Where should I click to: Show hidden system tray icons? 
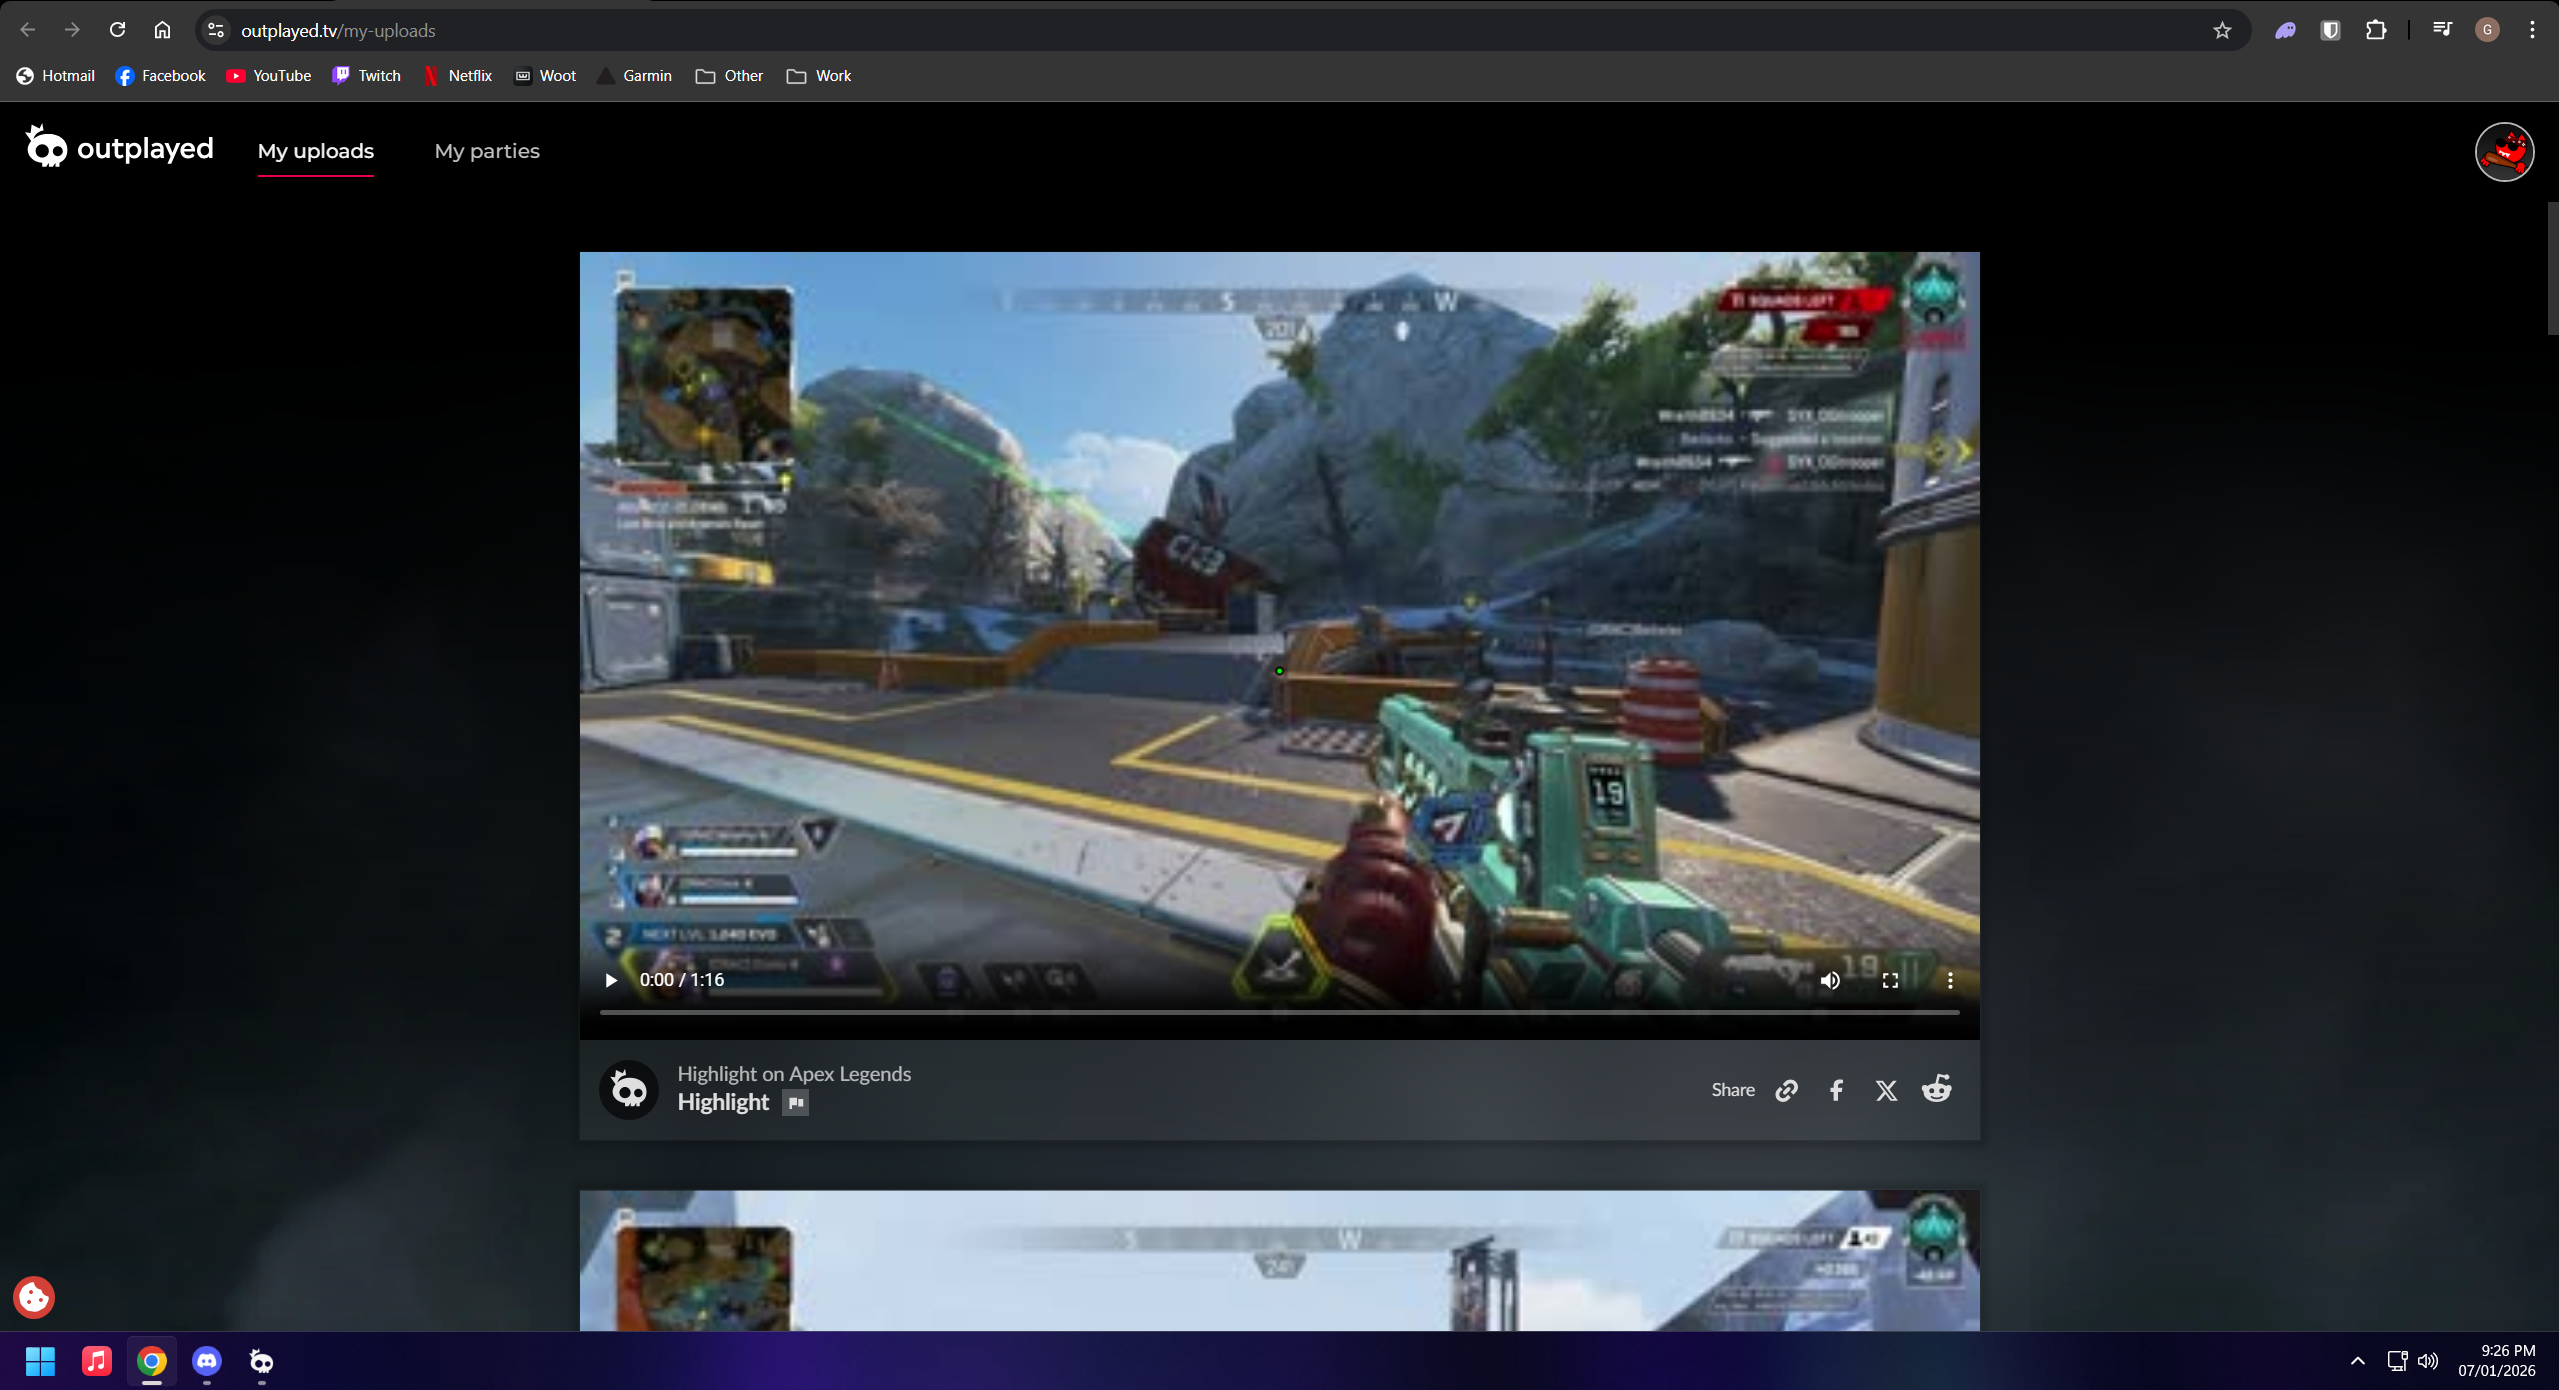pos(2357,1361)
